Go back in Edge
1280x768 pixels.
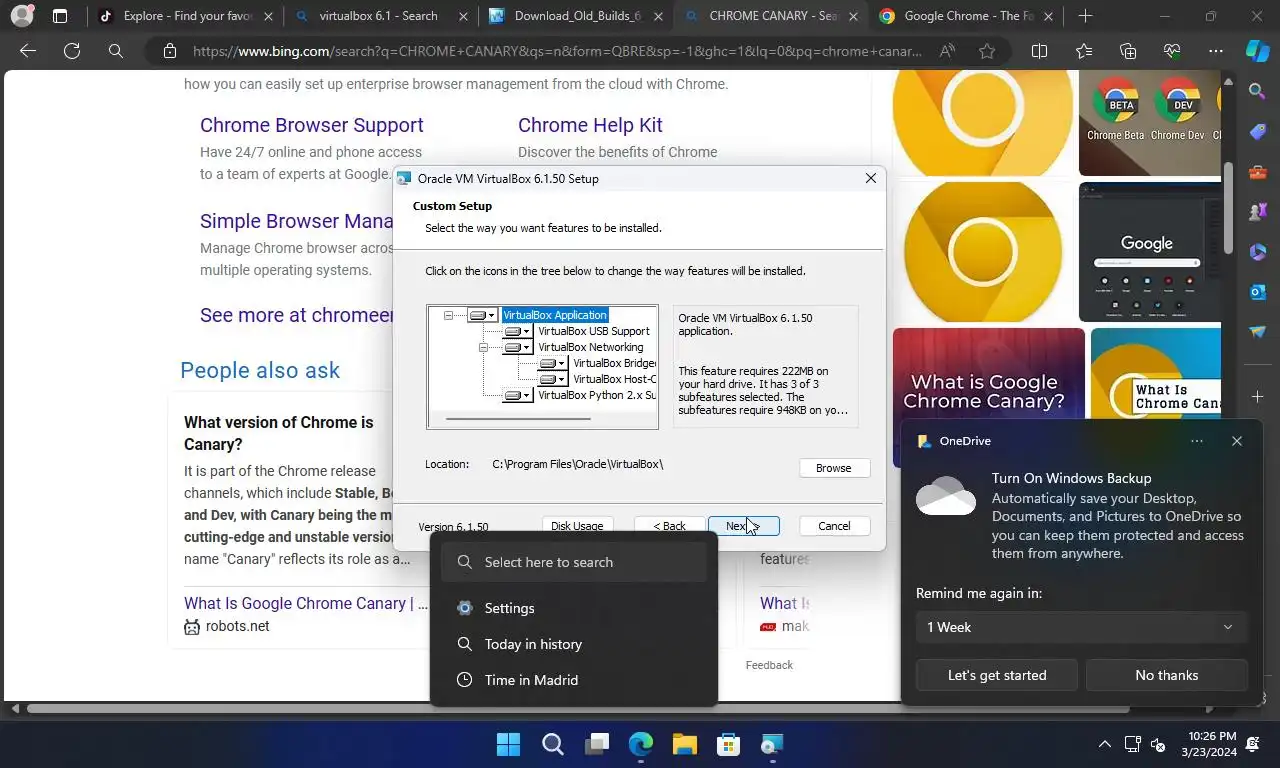click(x=28, y=51)
